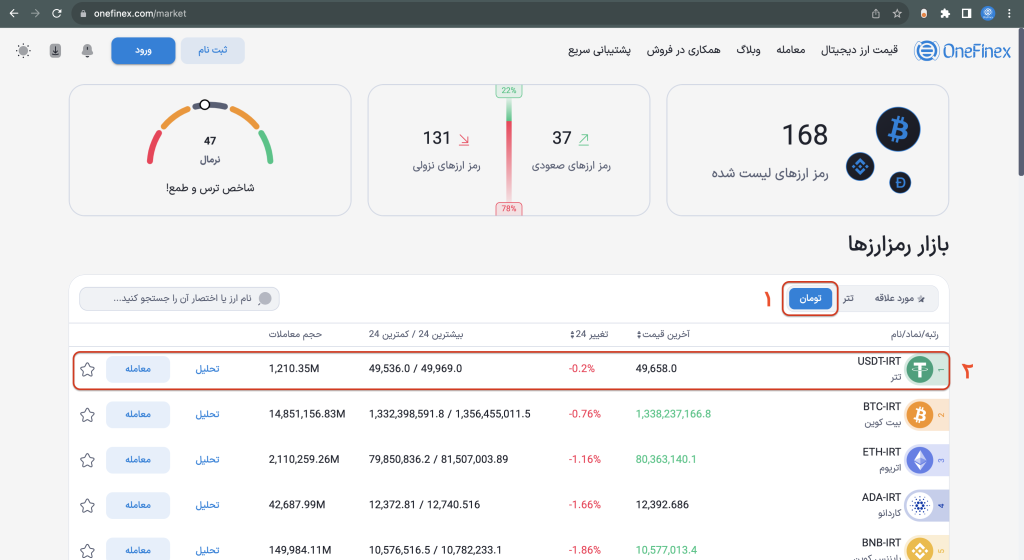Click the Bitcoin coin icon in BTC-IRT row

tap(918, 414)
